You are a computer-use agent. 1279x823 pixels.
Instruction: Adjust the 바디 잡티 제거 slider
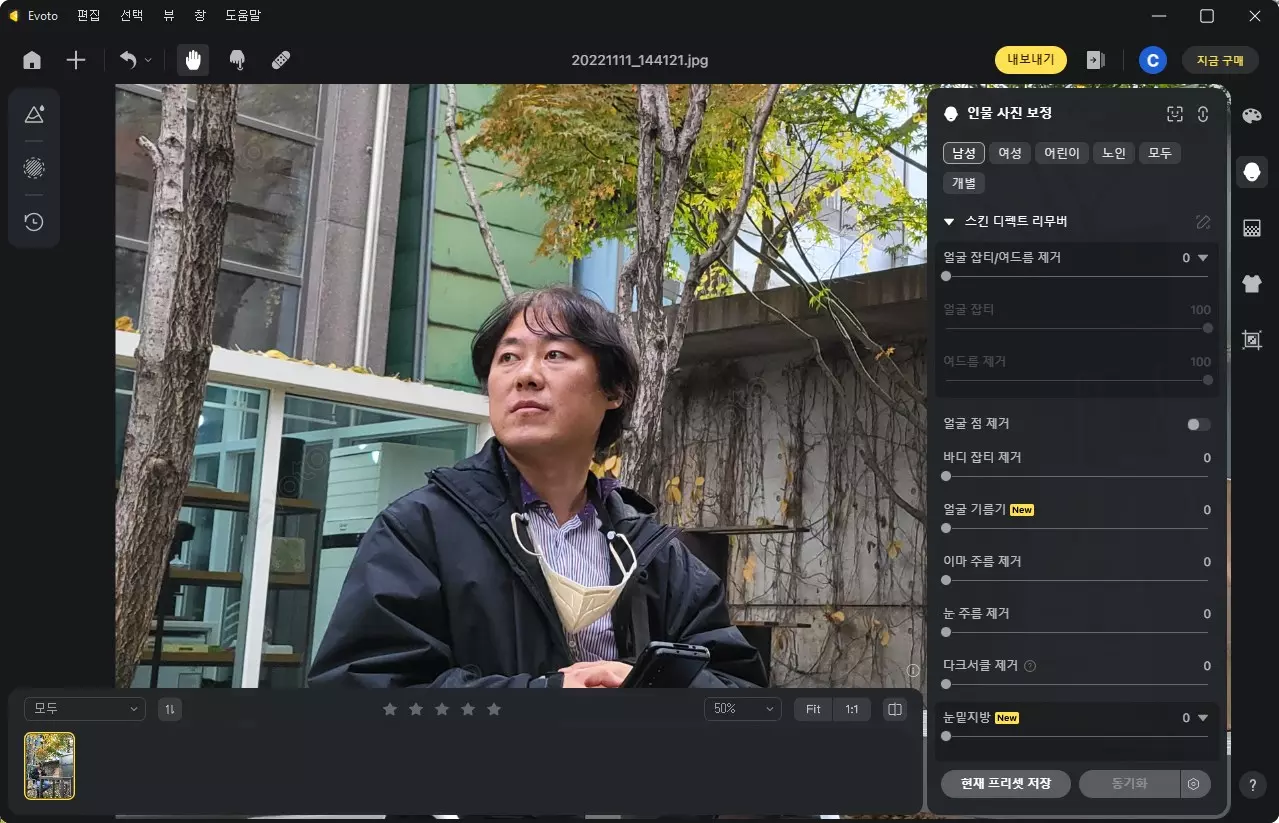tap(1077, 476)
